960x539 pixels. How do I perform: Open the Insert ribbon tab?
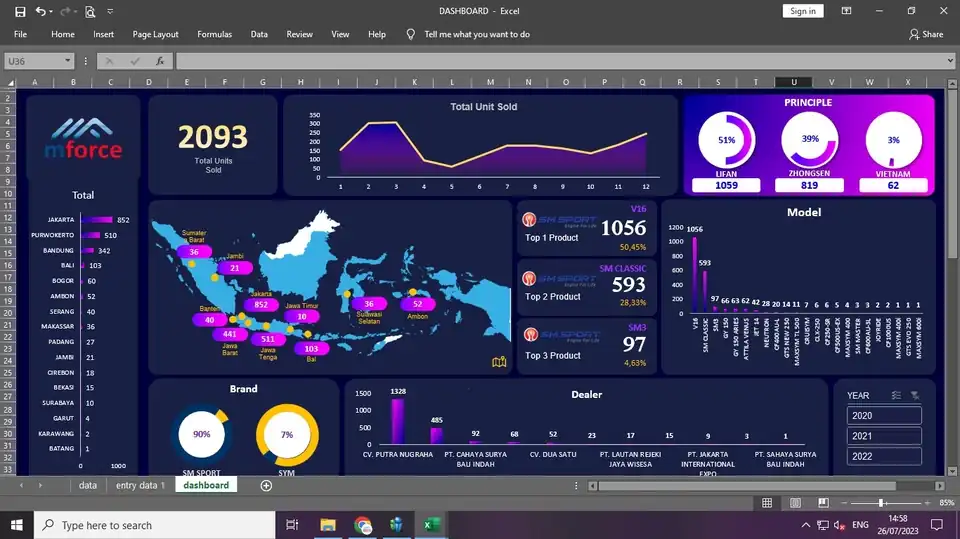point(103,34)
